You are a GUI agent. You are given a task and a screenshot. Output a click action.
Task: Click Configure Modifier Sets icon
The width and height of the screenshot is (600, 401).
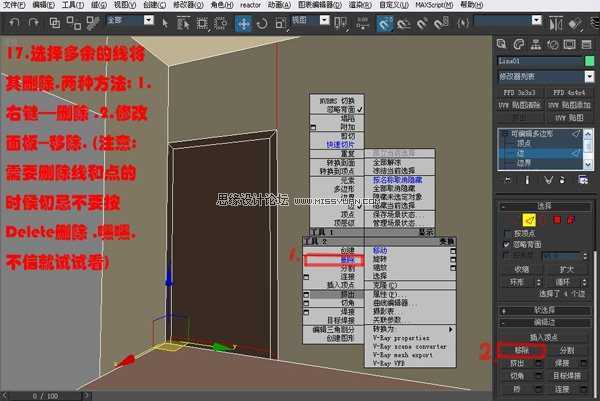click(x=583, y=180)
